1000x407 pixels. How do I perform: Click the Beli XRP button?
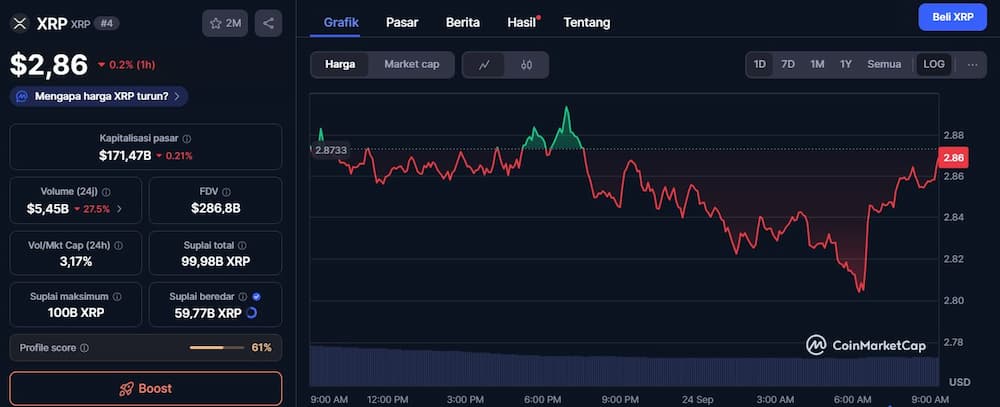click(953, 17)
